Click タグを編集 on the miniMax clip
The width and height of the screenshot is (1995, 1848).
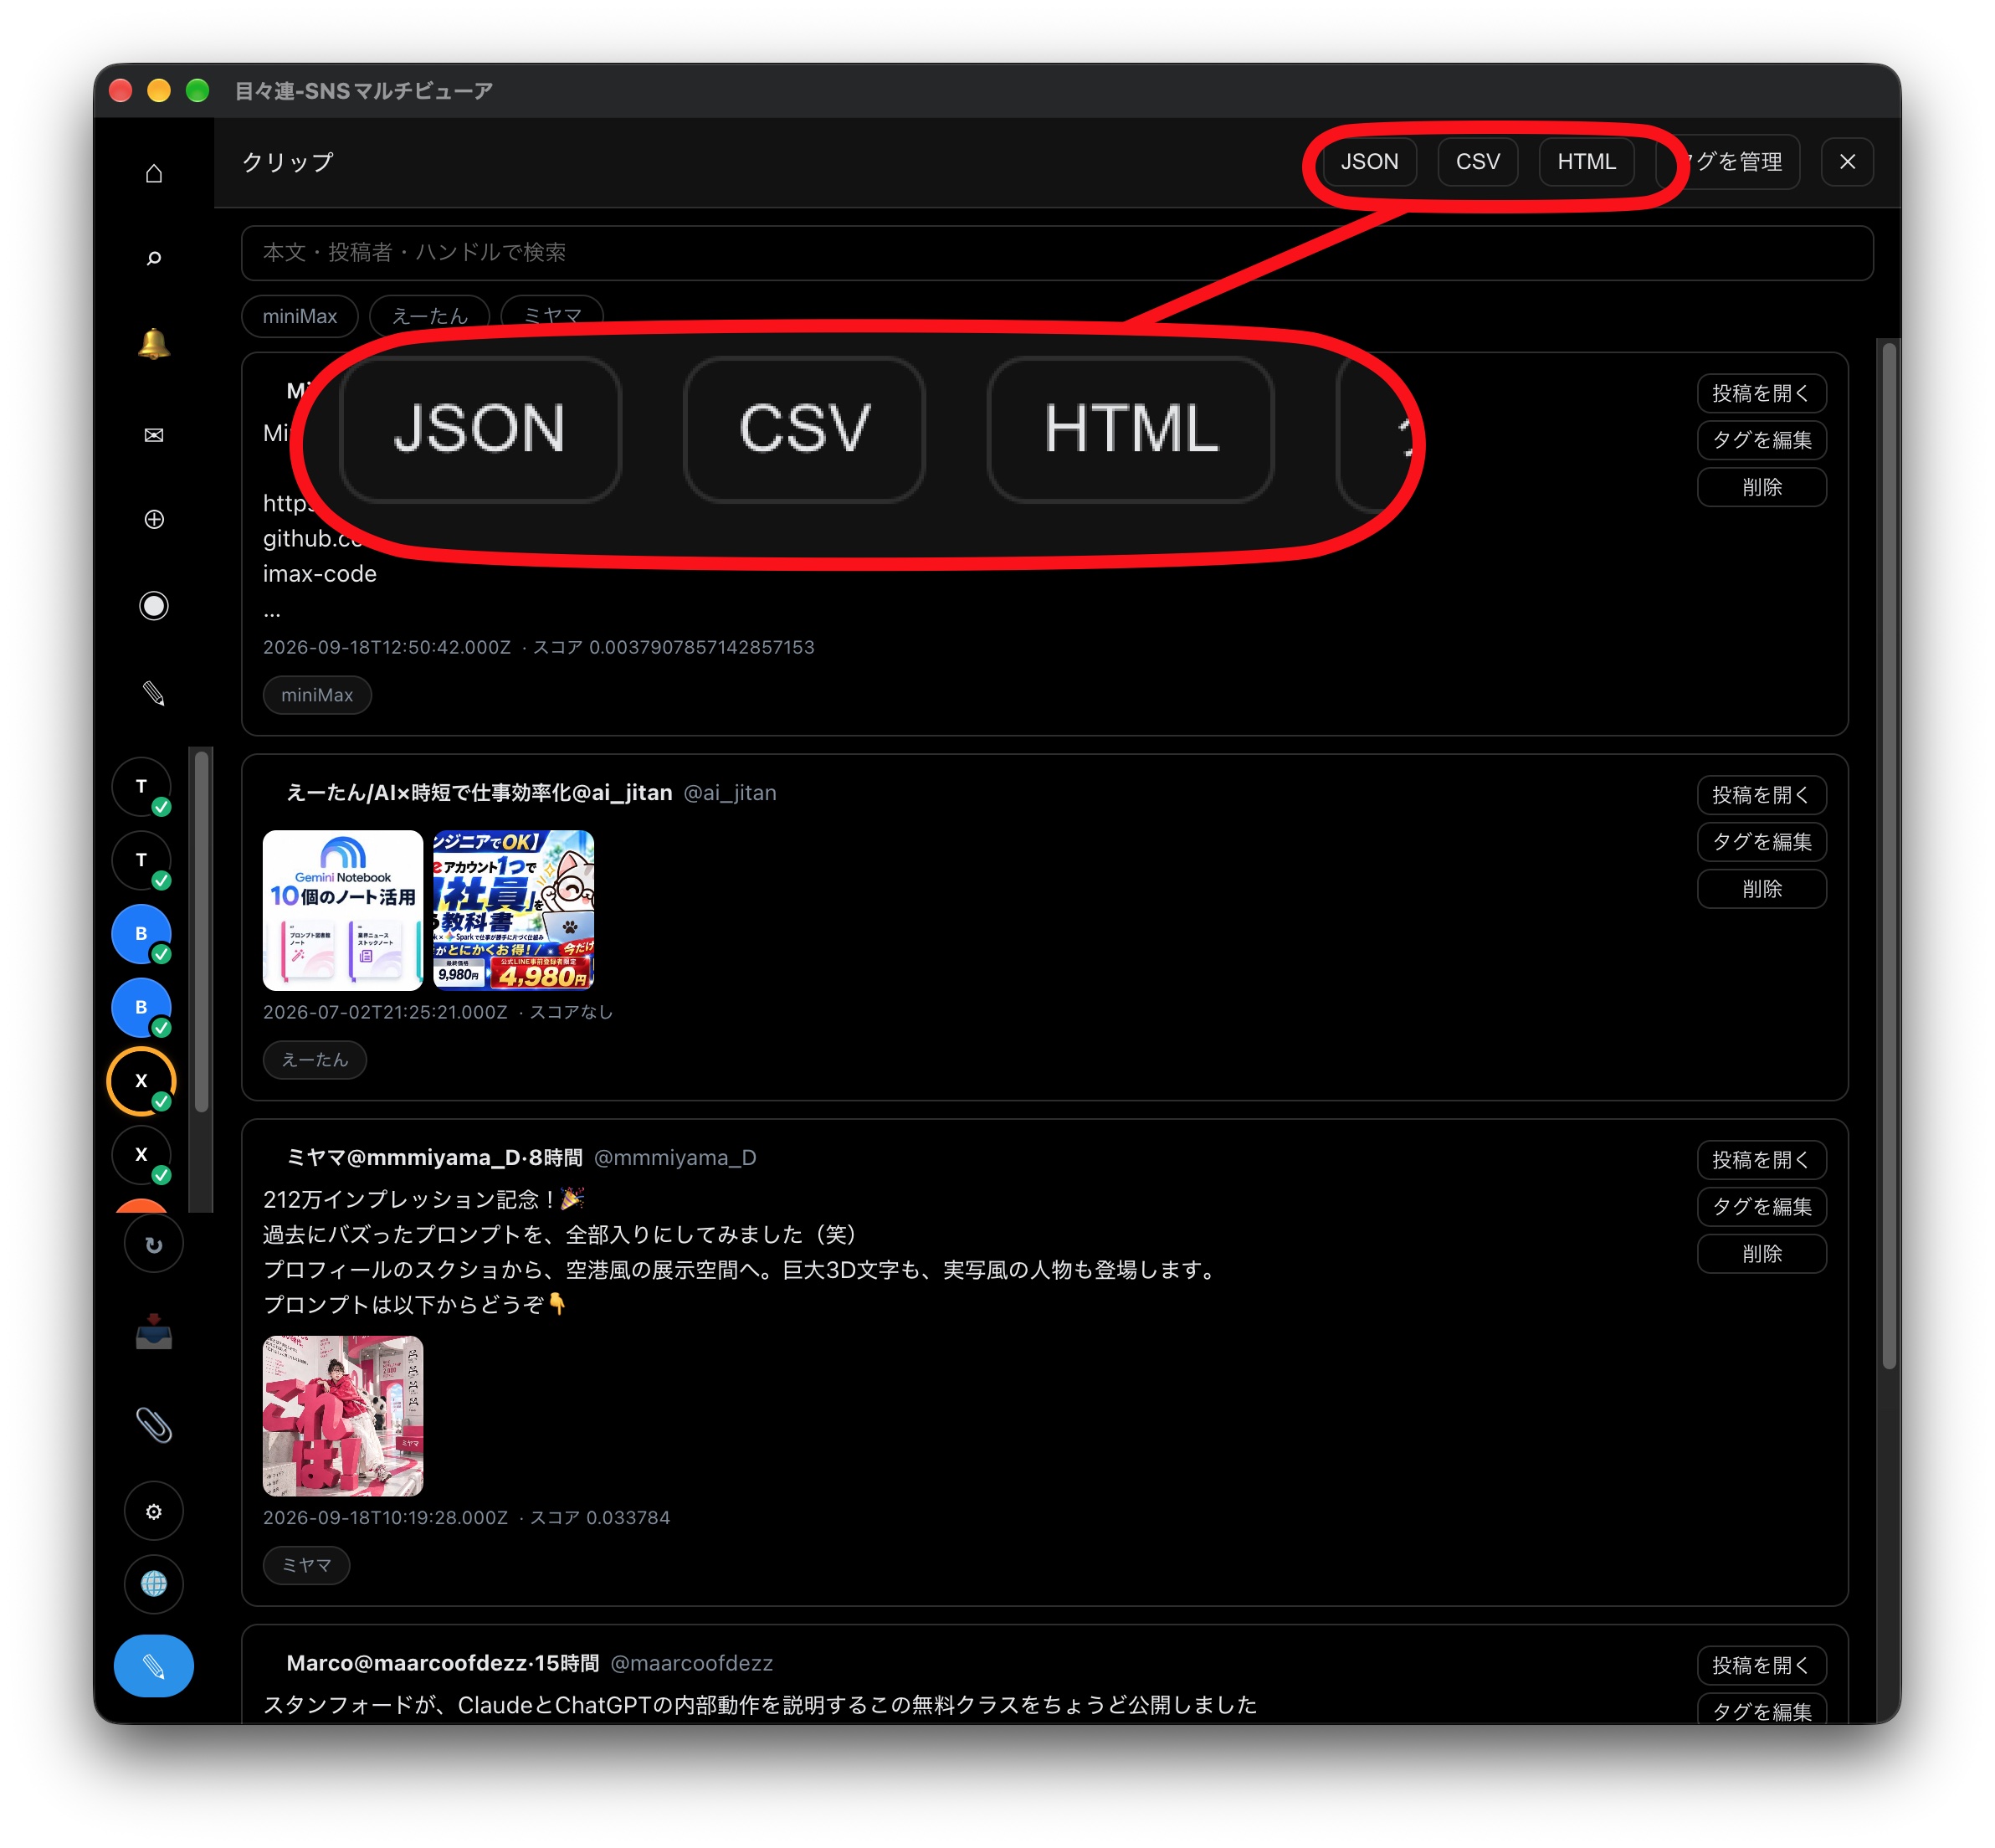coord(1761,440)
